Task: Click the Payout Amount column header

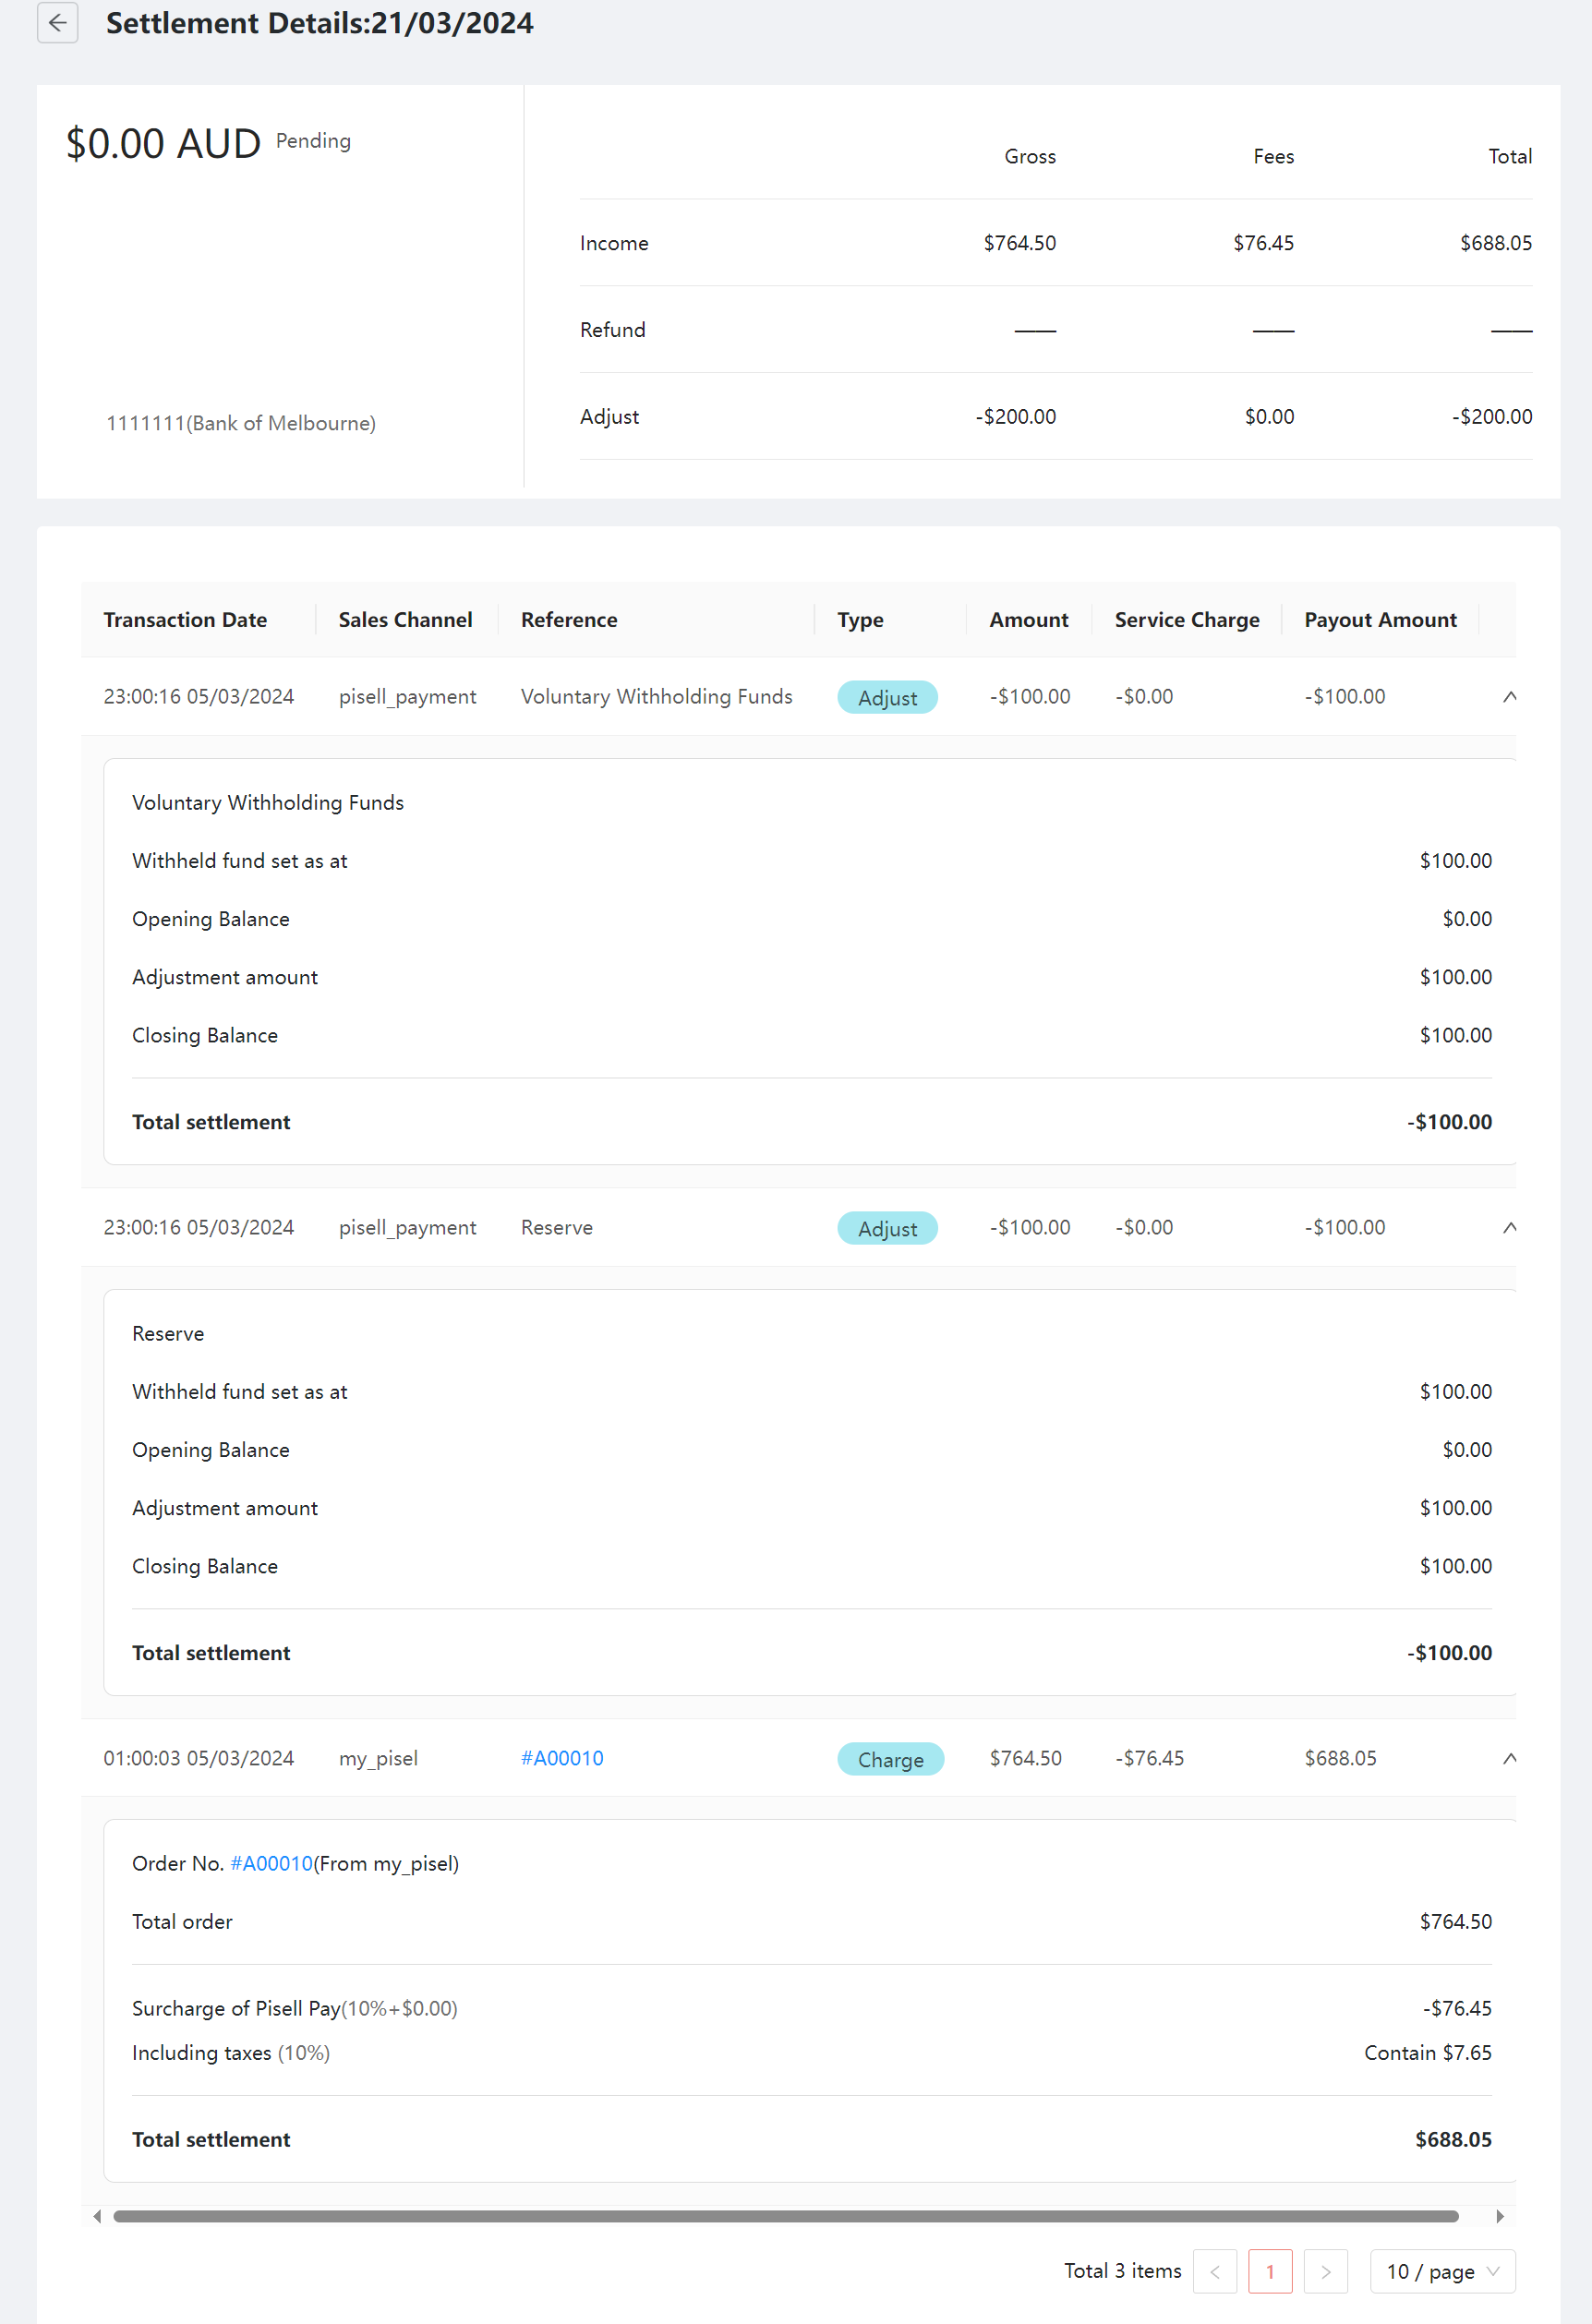Action: tap(1380, 620)
